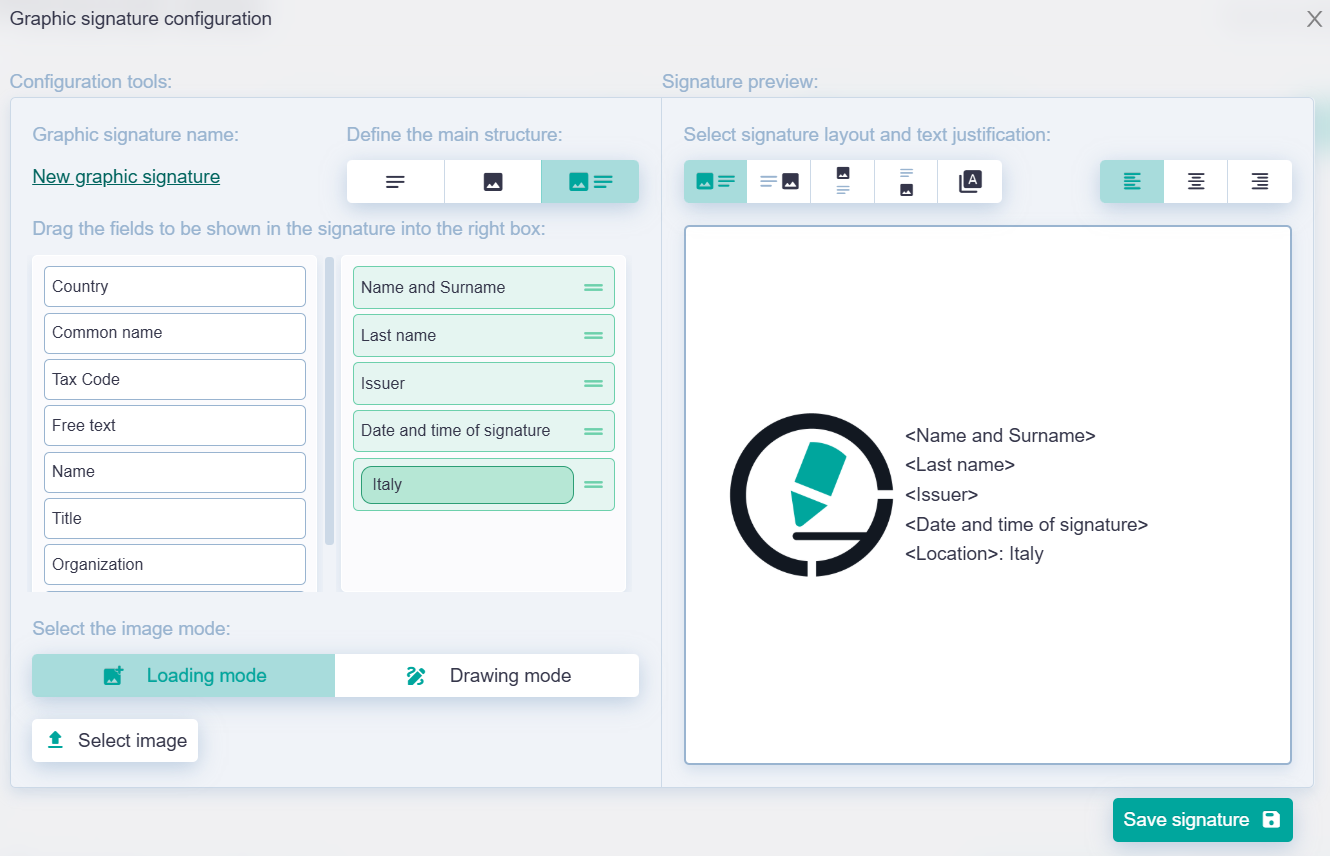Select image-above-text signature layout
The height and width of the screenshot is (856, 1330).
coord(843,182)
